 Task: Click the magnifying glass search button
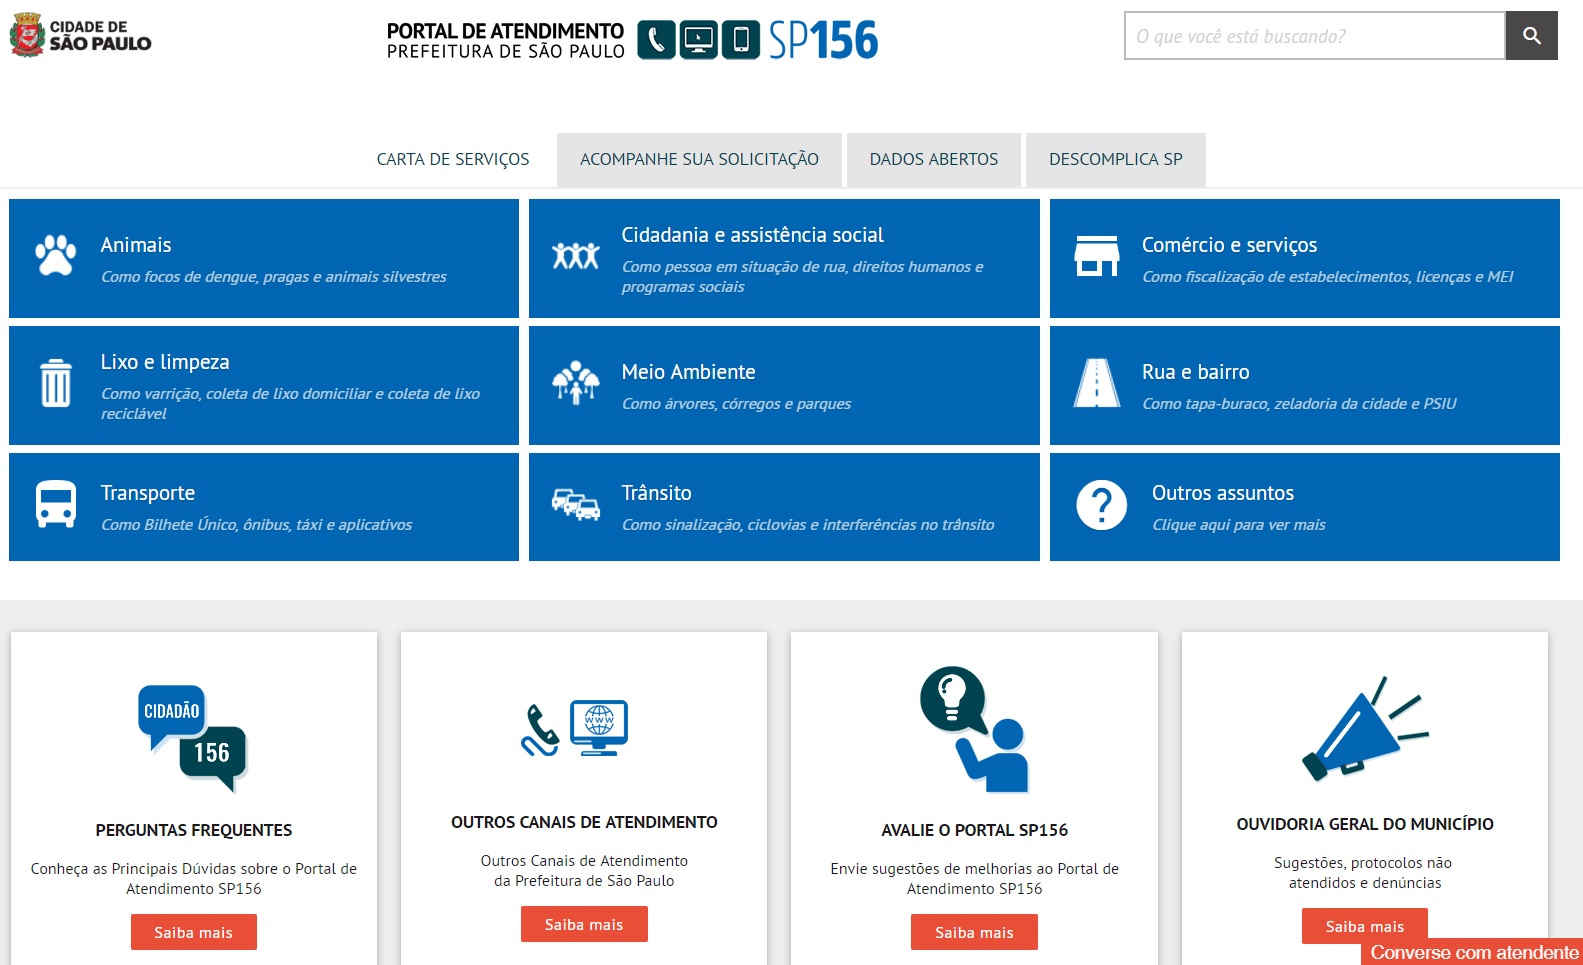click(x=1531, y=36)
